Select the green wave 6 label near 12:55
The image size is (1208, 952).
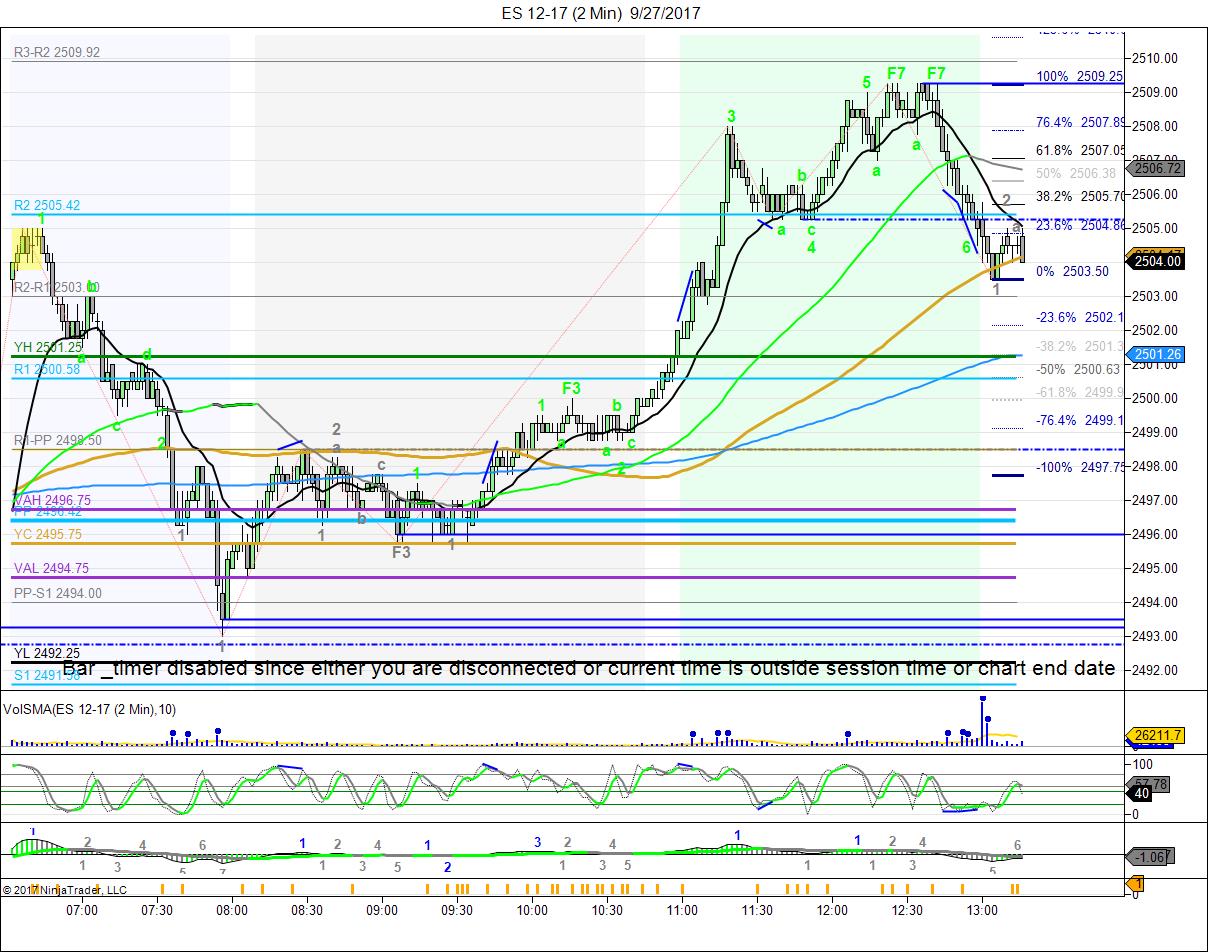point(966,247)
